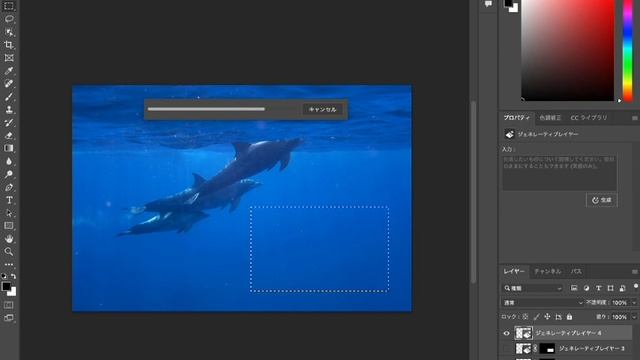The image size is (640, 360).
Task: Lock artboard nesting icon
Action: click(x=558, y=317)
